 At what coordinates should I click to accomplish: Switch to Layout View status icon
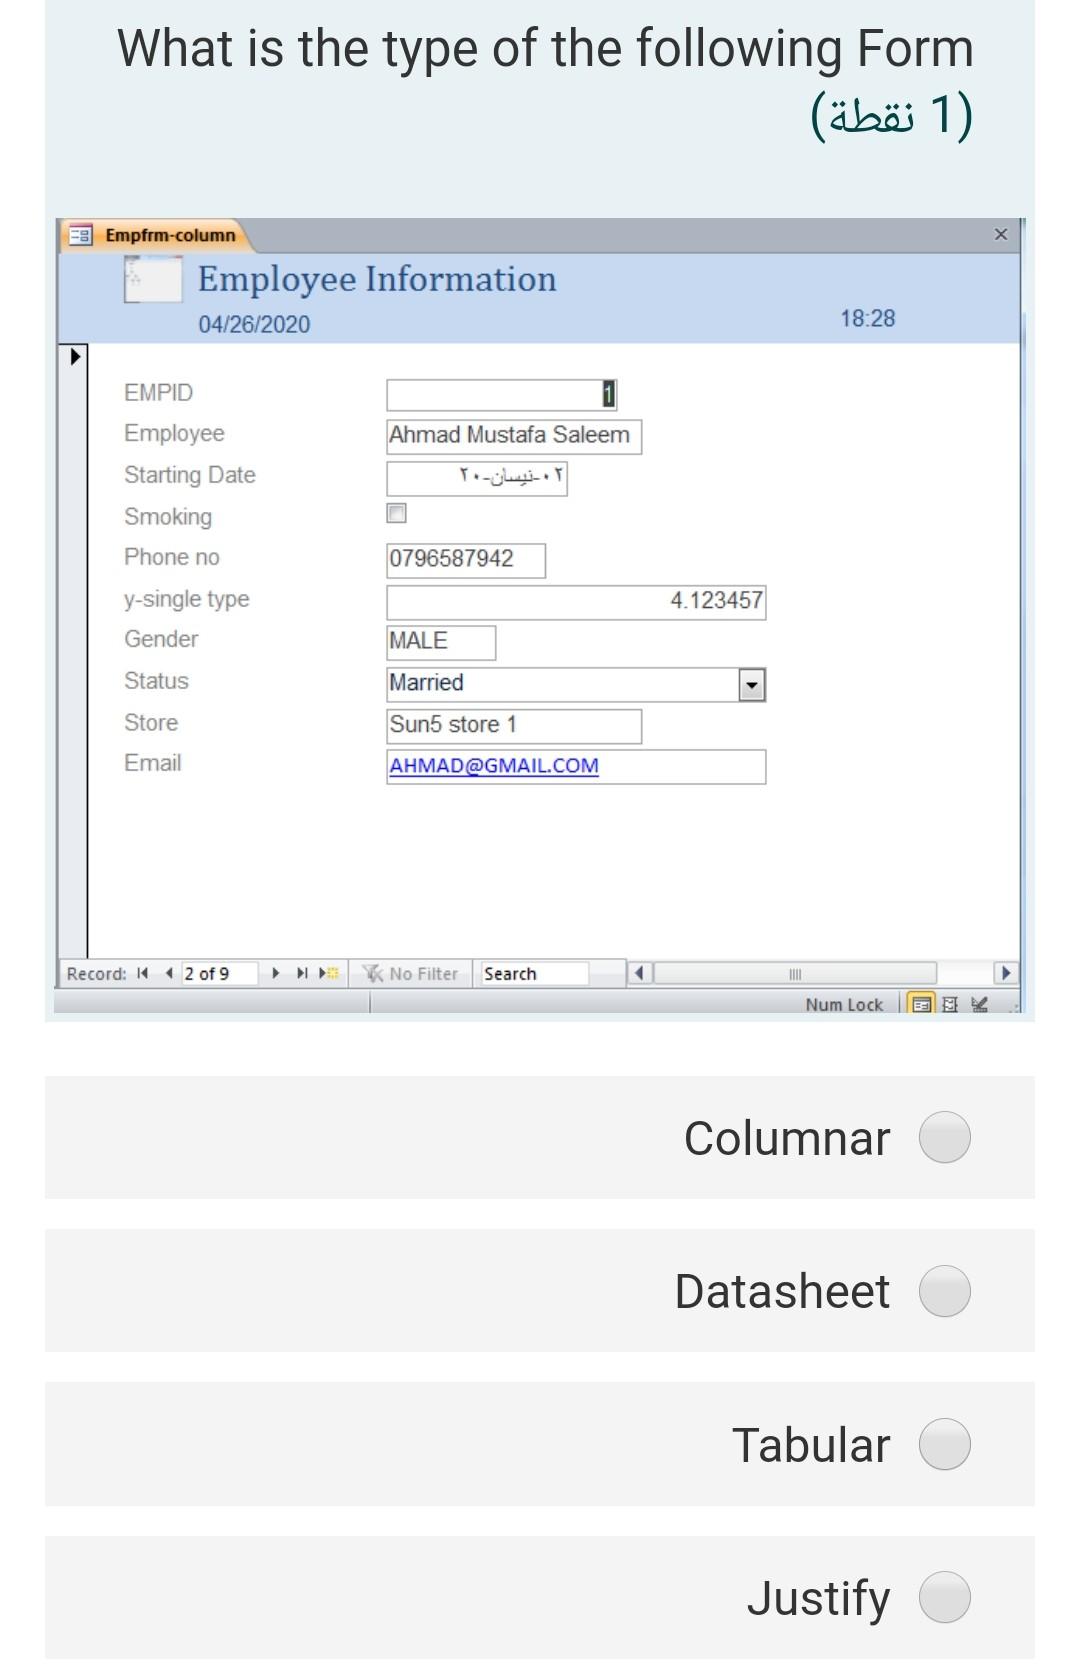(949, 1004)
